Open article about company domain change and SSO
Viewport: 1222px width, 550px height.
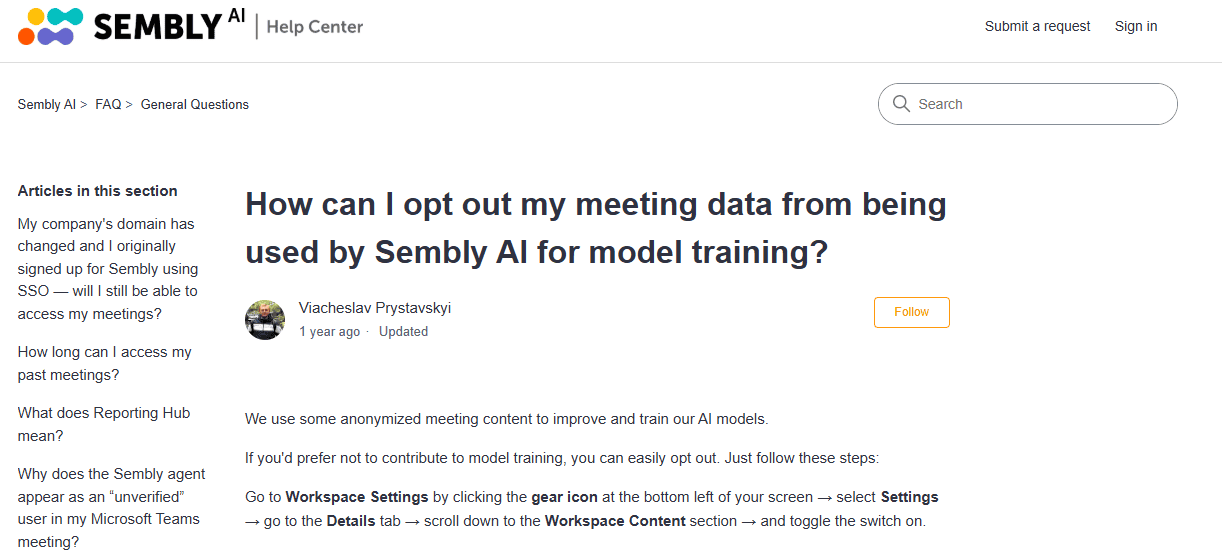click(108, 269)
